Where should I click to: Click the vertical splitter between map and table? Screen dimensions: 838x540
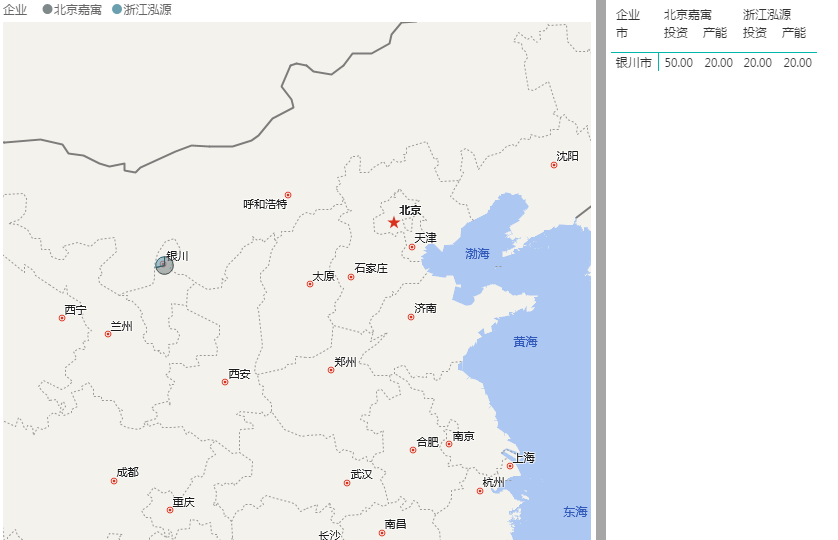tap(600, 270)
